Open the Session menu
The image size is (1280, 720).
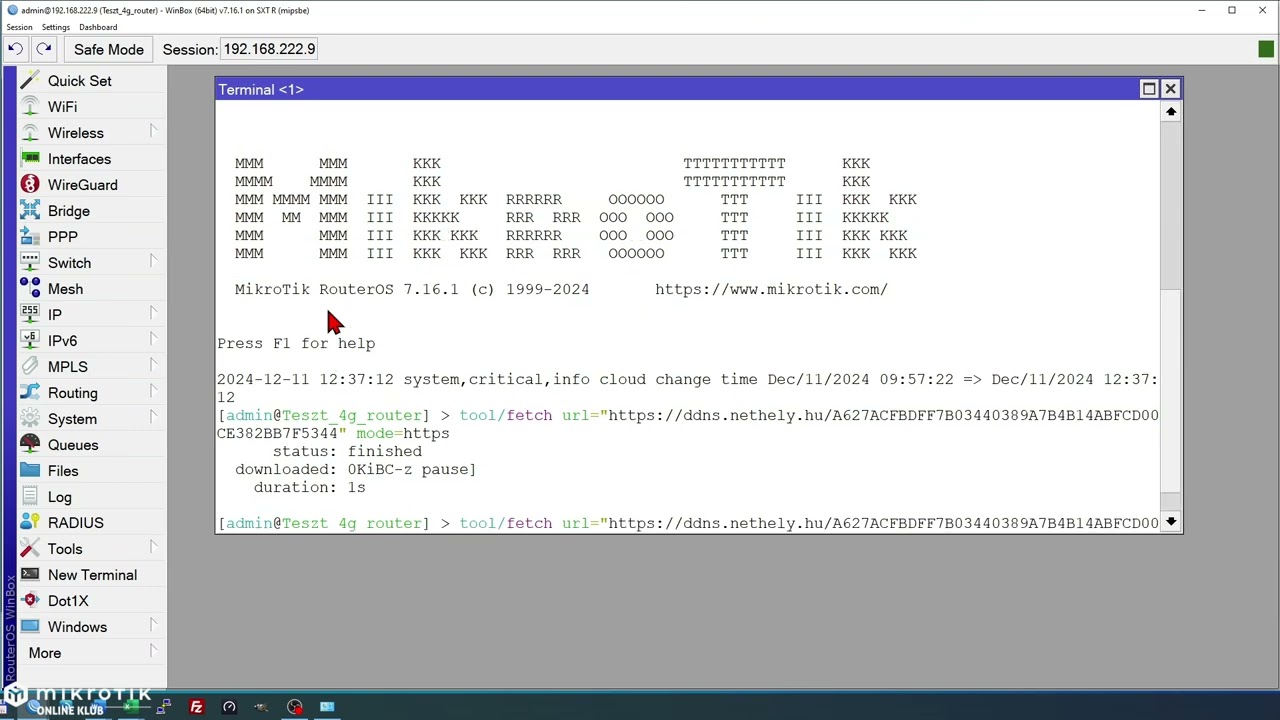coord(19,27)
